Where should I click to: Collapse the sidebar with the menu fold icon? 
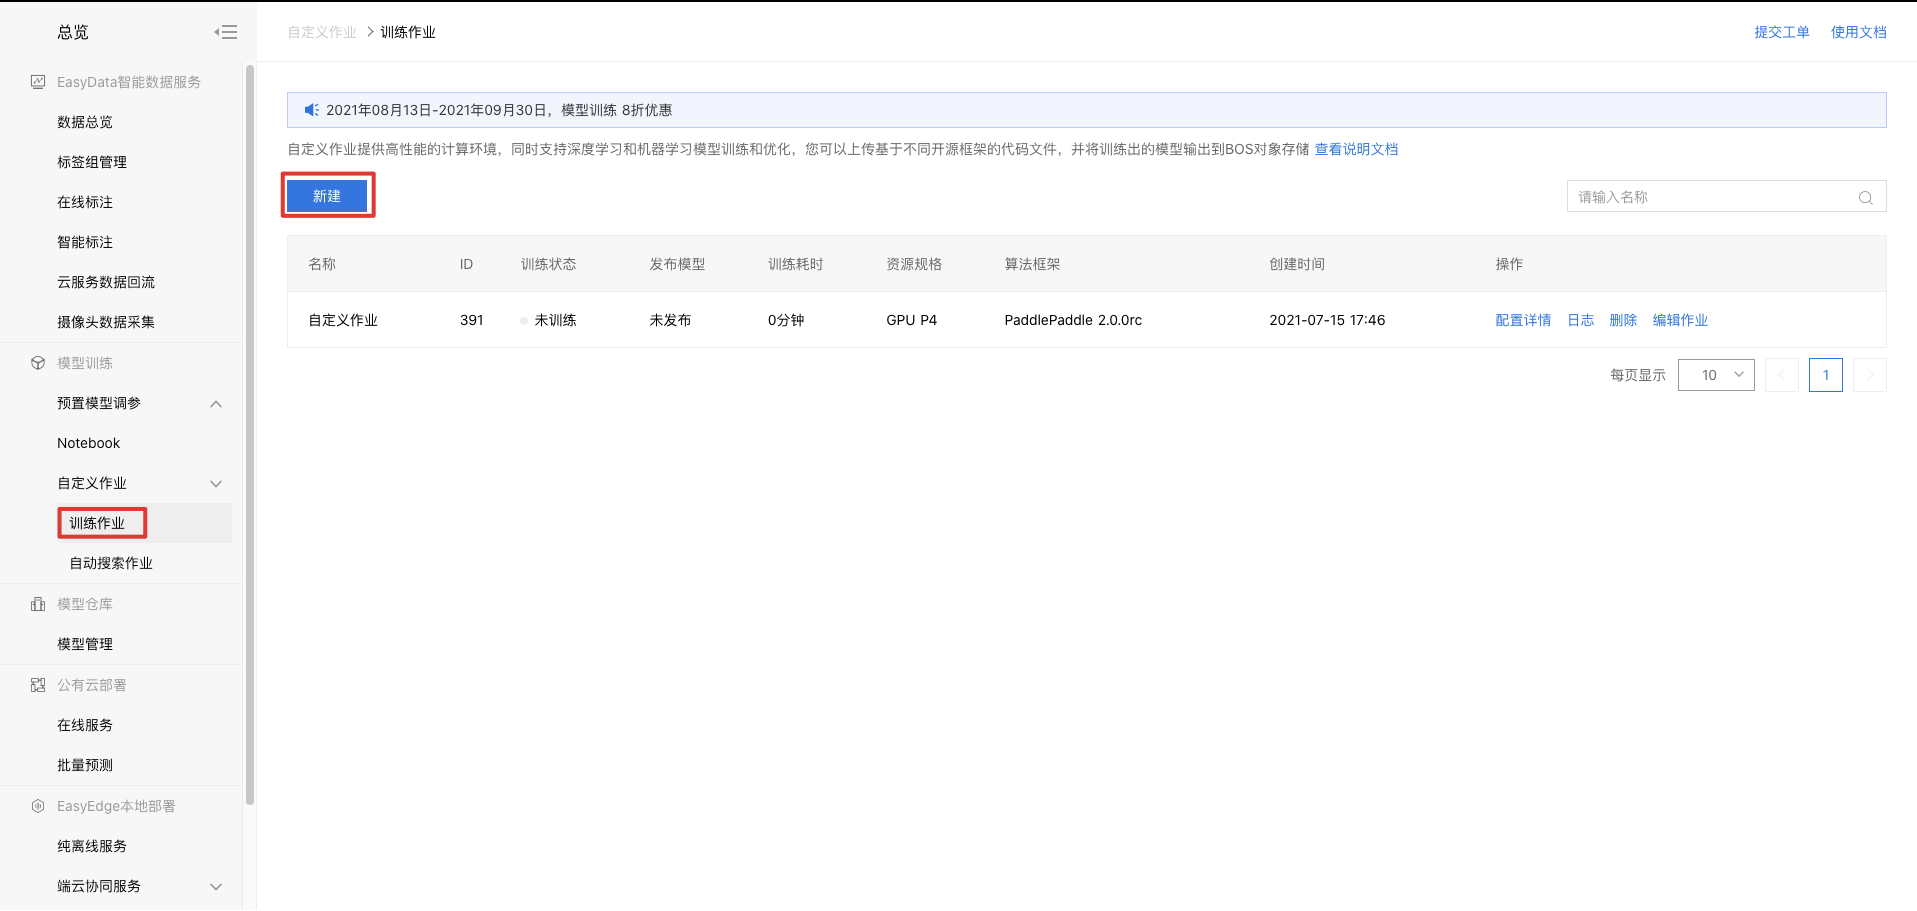(225, 32)
